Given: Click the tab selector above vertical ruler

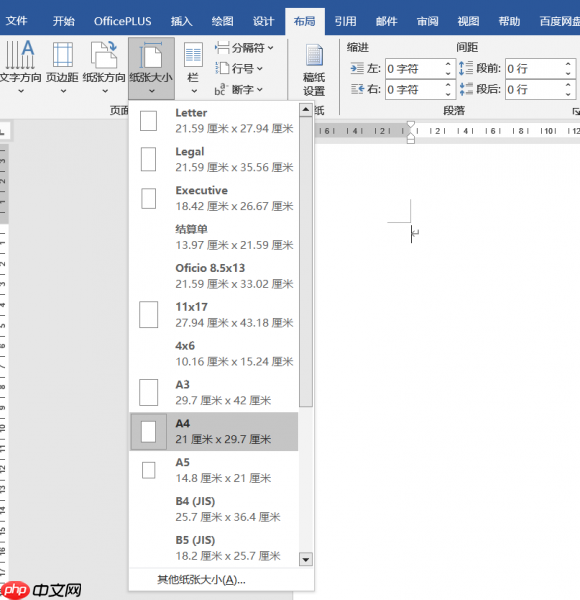Looking at the screenshot, I should [3, 132].
